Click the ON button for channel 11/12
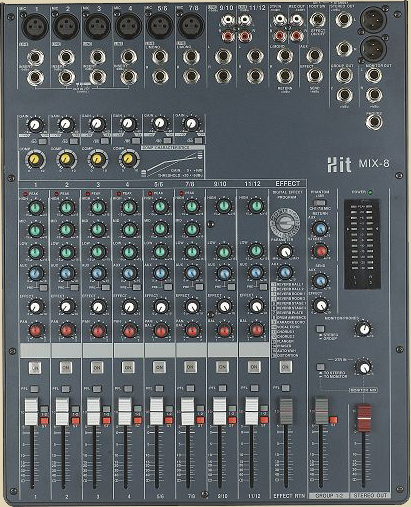The image size is (411, 507). point(254,367)
